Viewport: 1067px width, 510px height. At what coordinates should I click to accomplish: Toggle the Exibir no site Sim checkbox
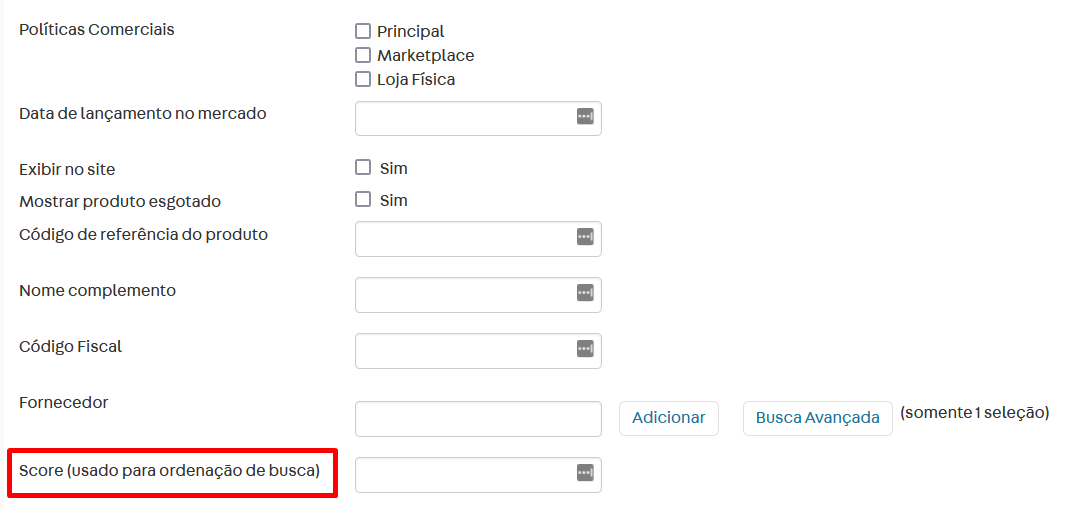point(363,168)
